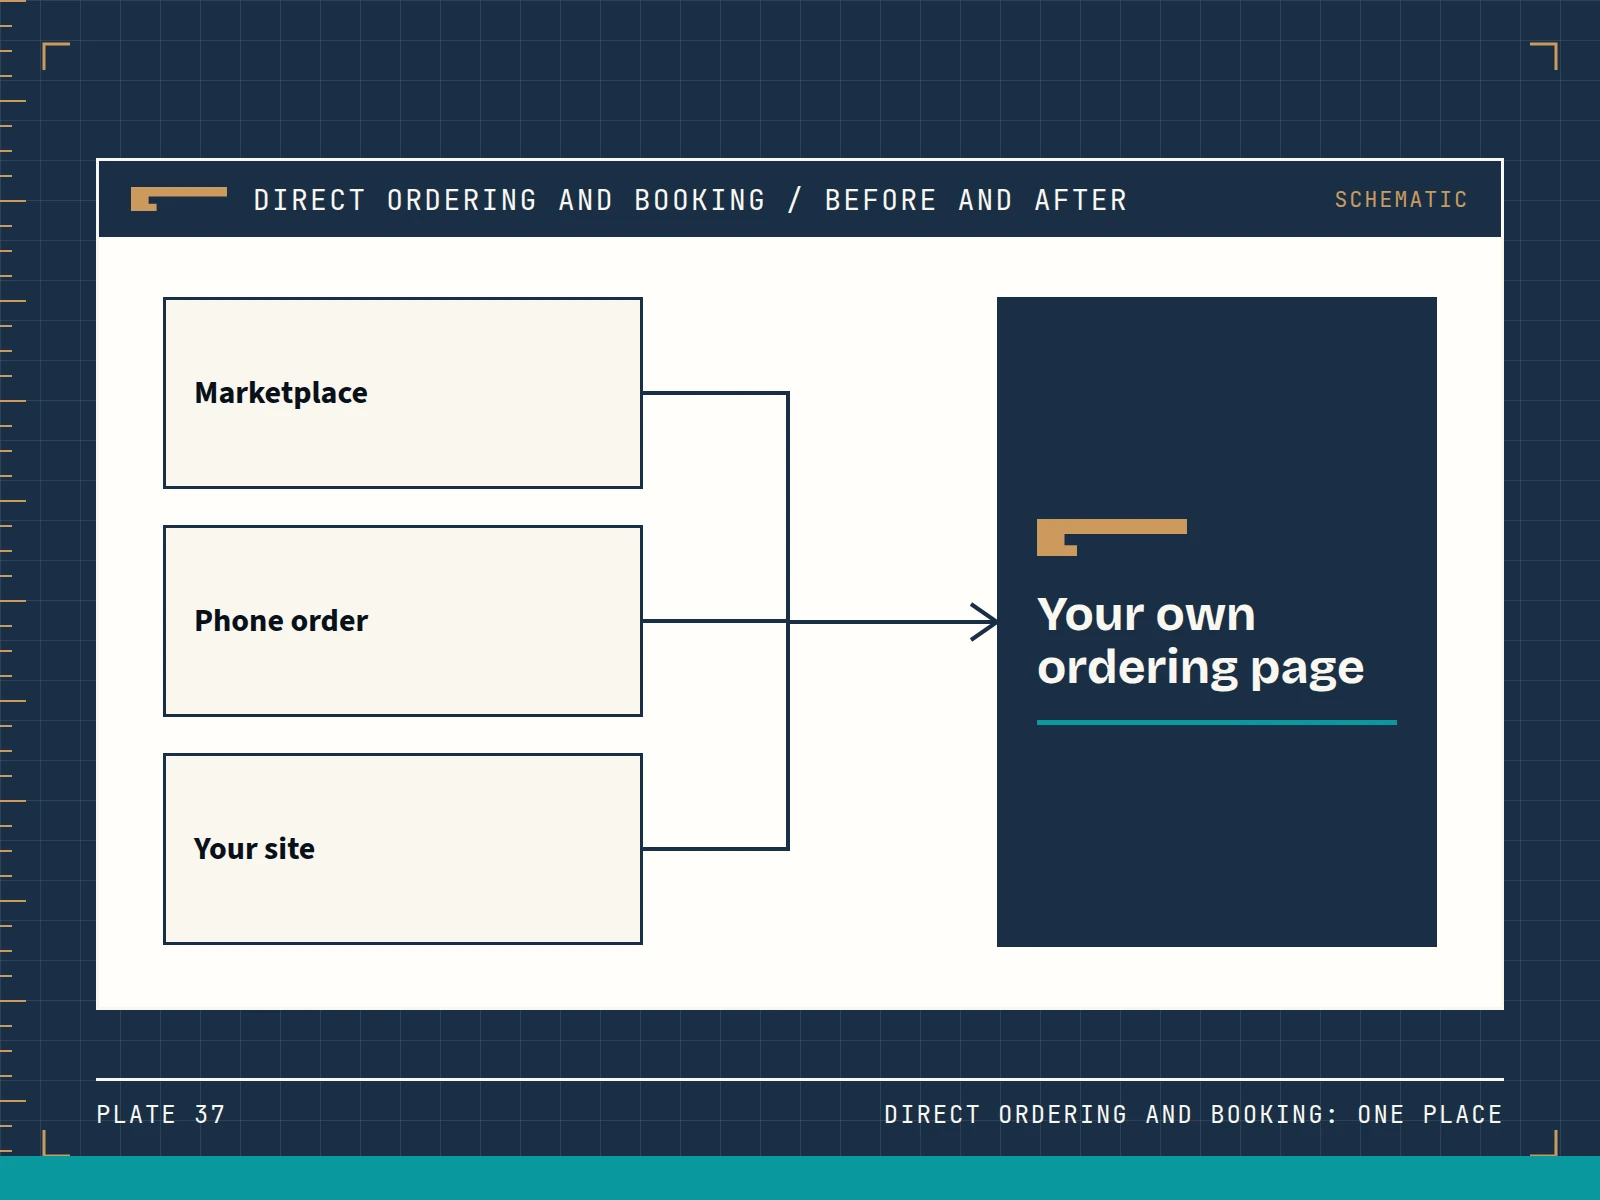The image size is (1600, 1200).
Task: Select the Phone order box
Action: click(403, 621)
